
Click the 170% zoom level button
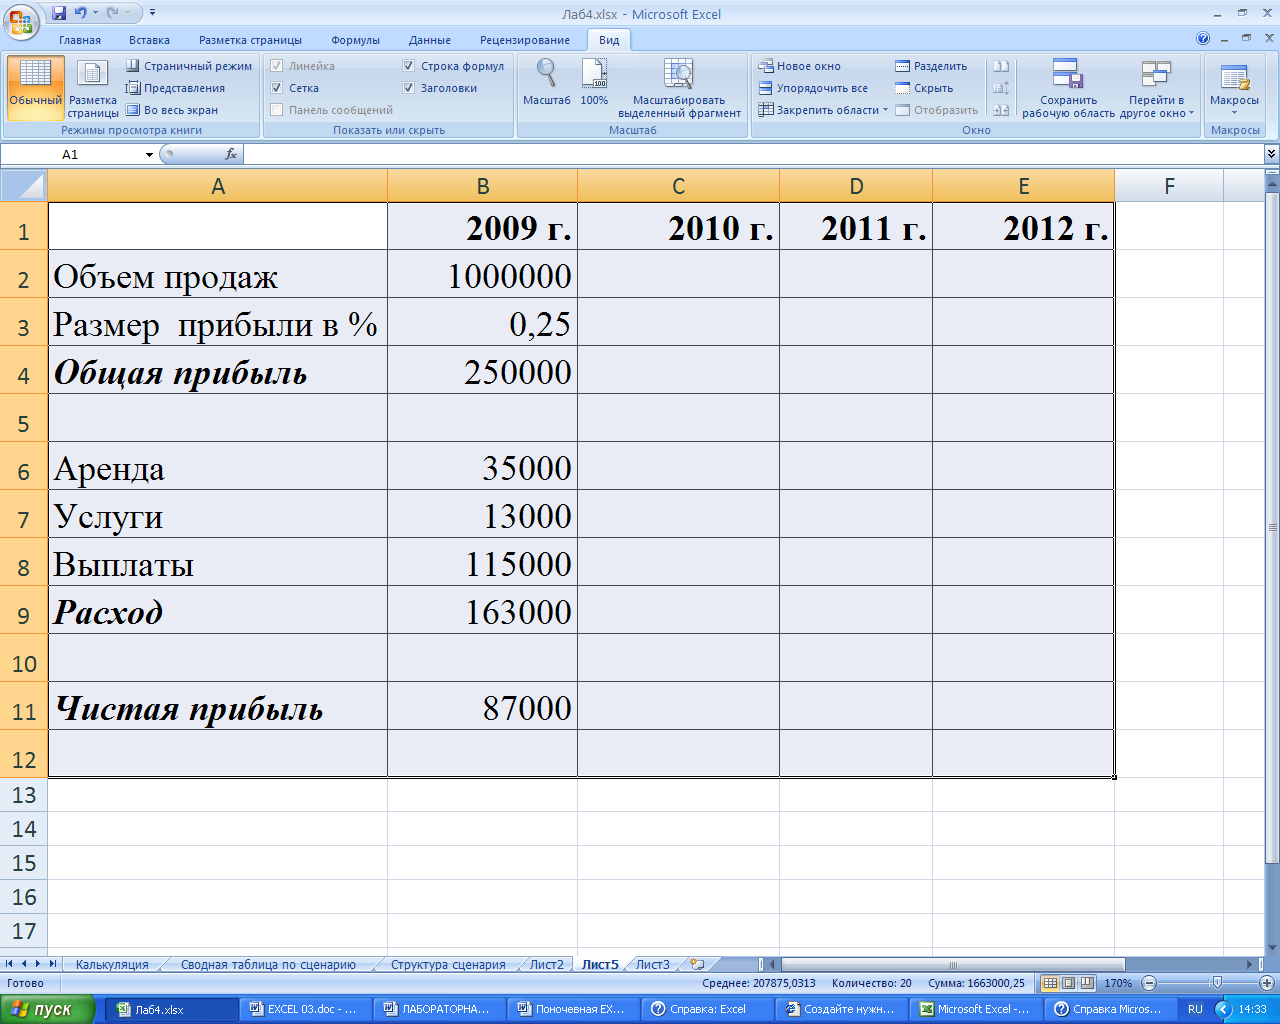1118,983
